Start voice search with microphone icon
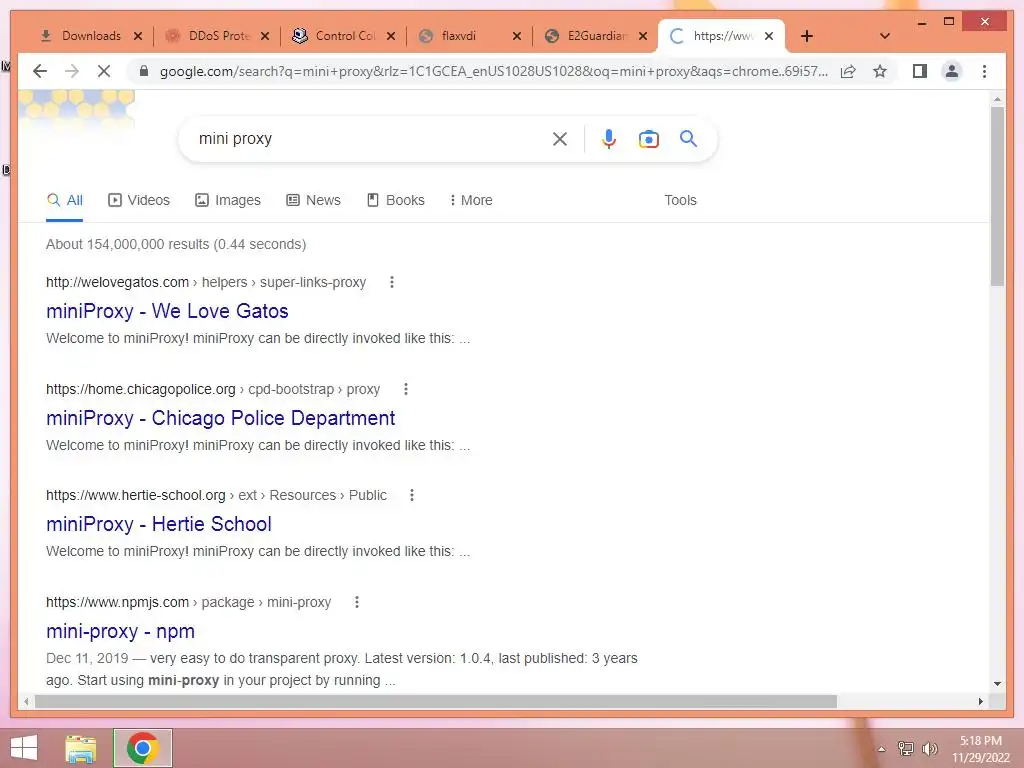The image size is (1024, 768). (609, 138)
